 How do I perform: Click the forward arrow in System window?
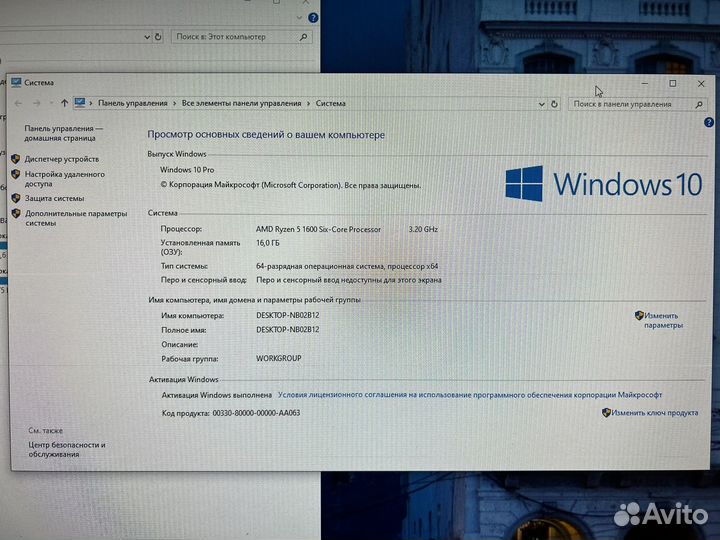tap(36, 103)
